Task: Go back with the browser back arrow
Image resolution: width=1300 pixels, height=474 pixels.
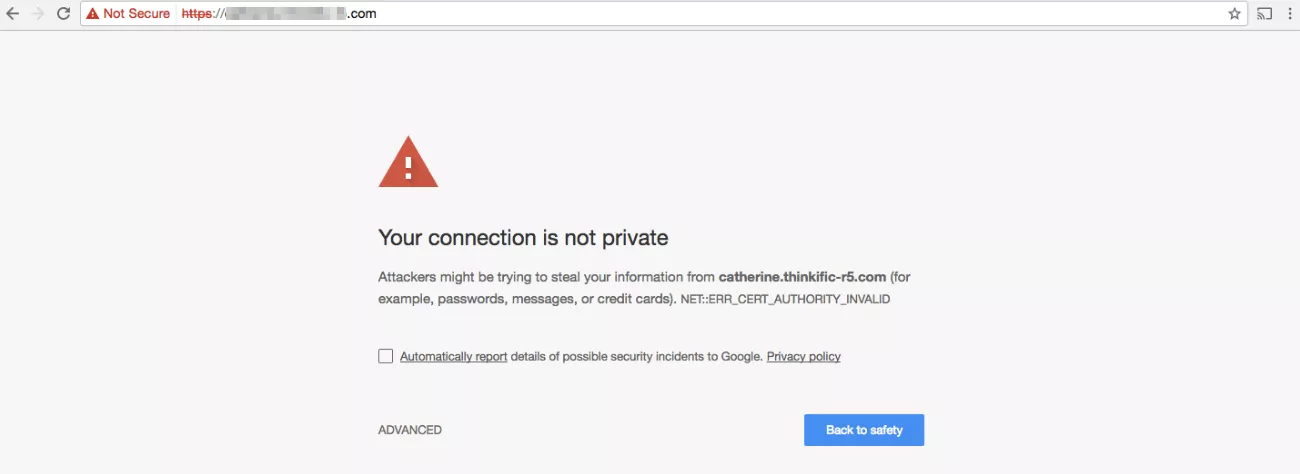Action: coord(12,14)
